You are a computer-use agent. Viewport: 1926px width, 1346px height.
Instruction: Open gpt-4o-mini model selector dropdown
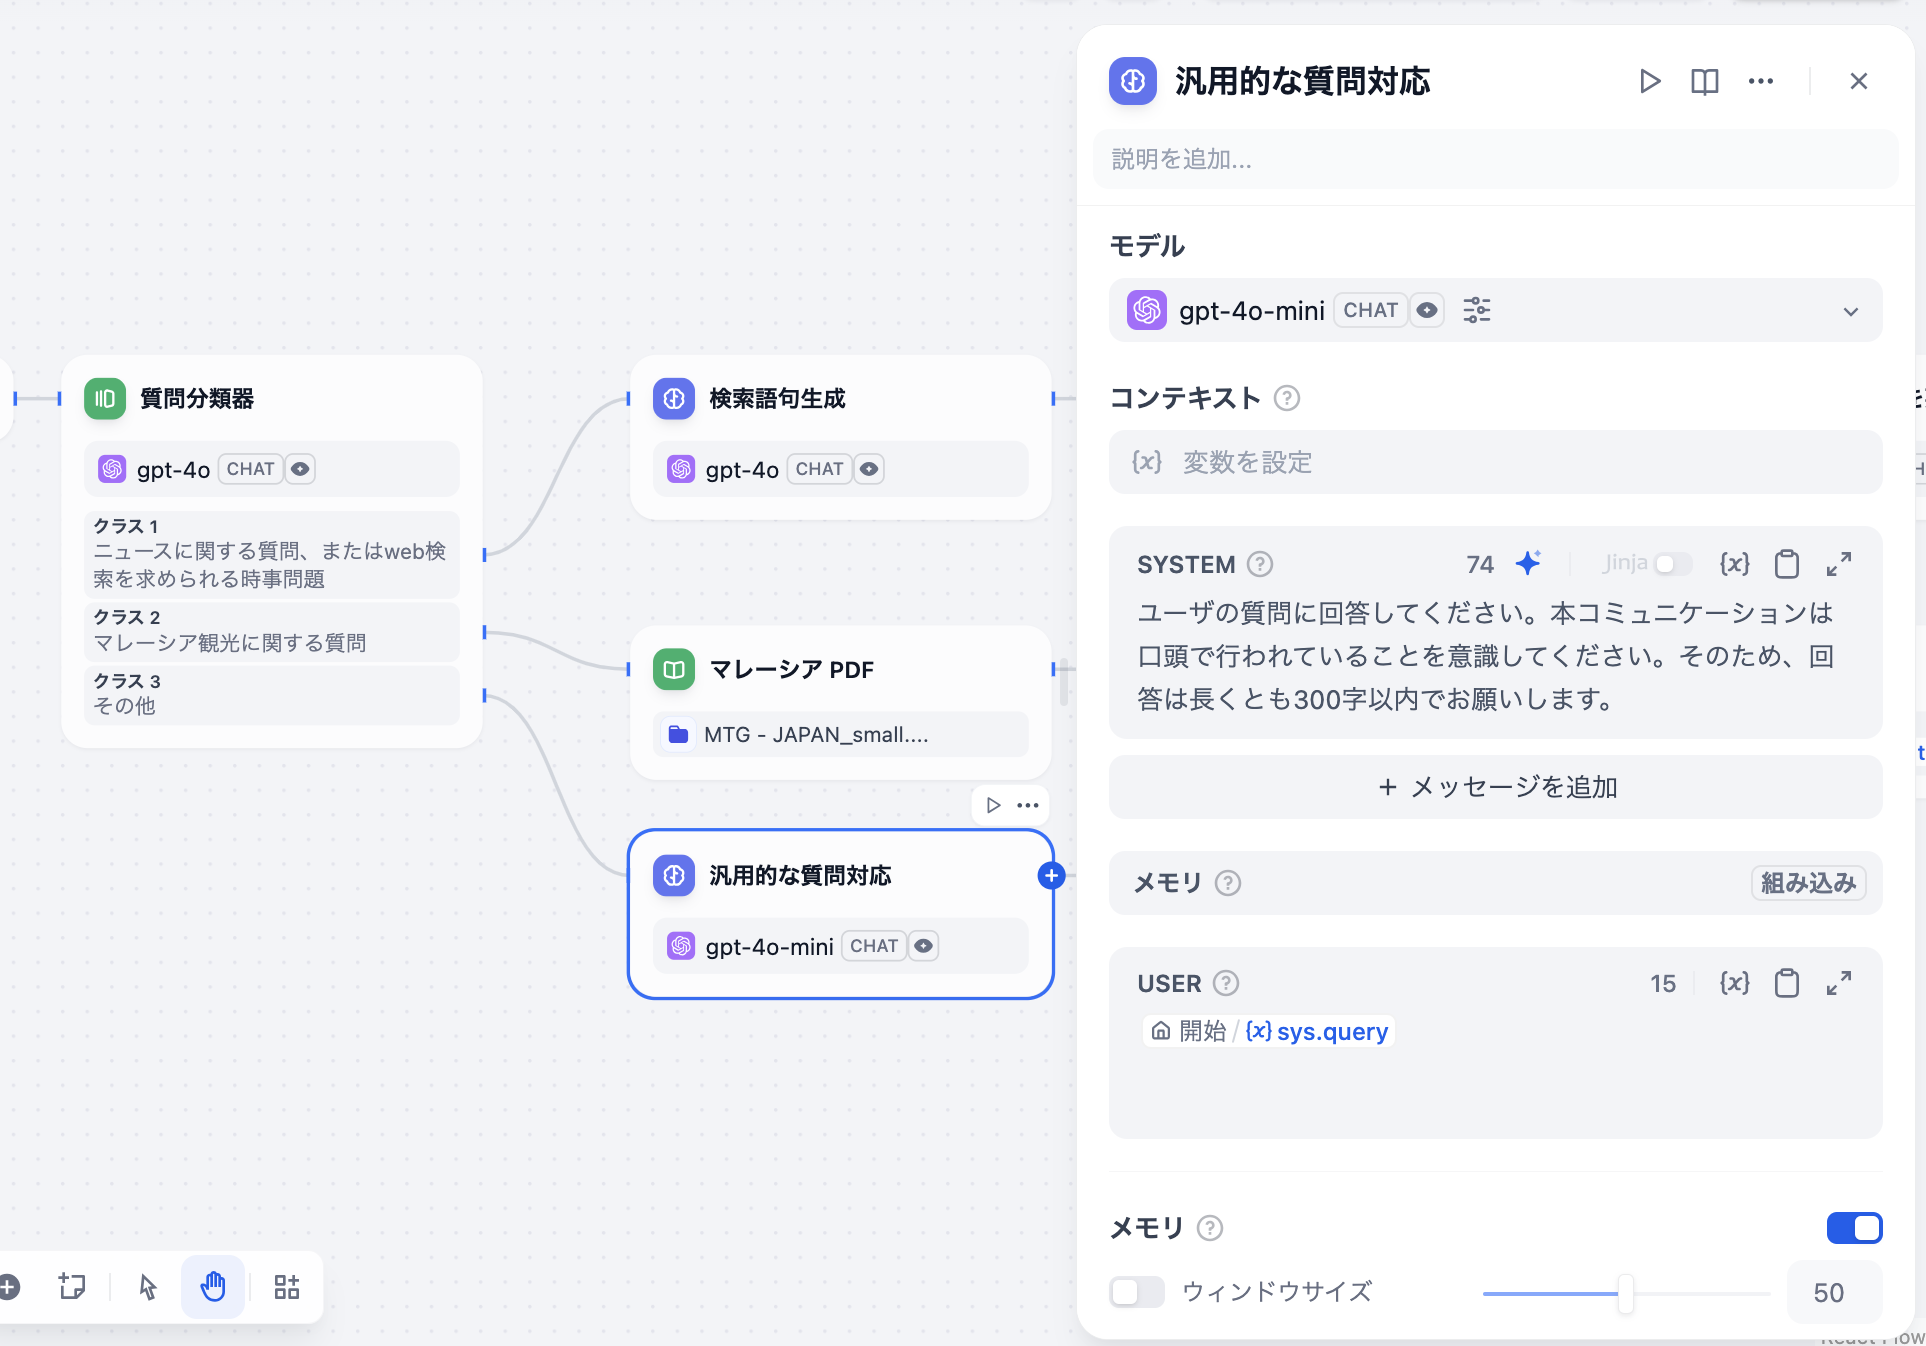1850,311
